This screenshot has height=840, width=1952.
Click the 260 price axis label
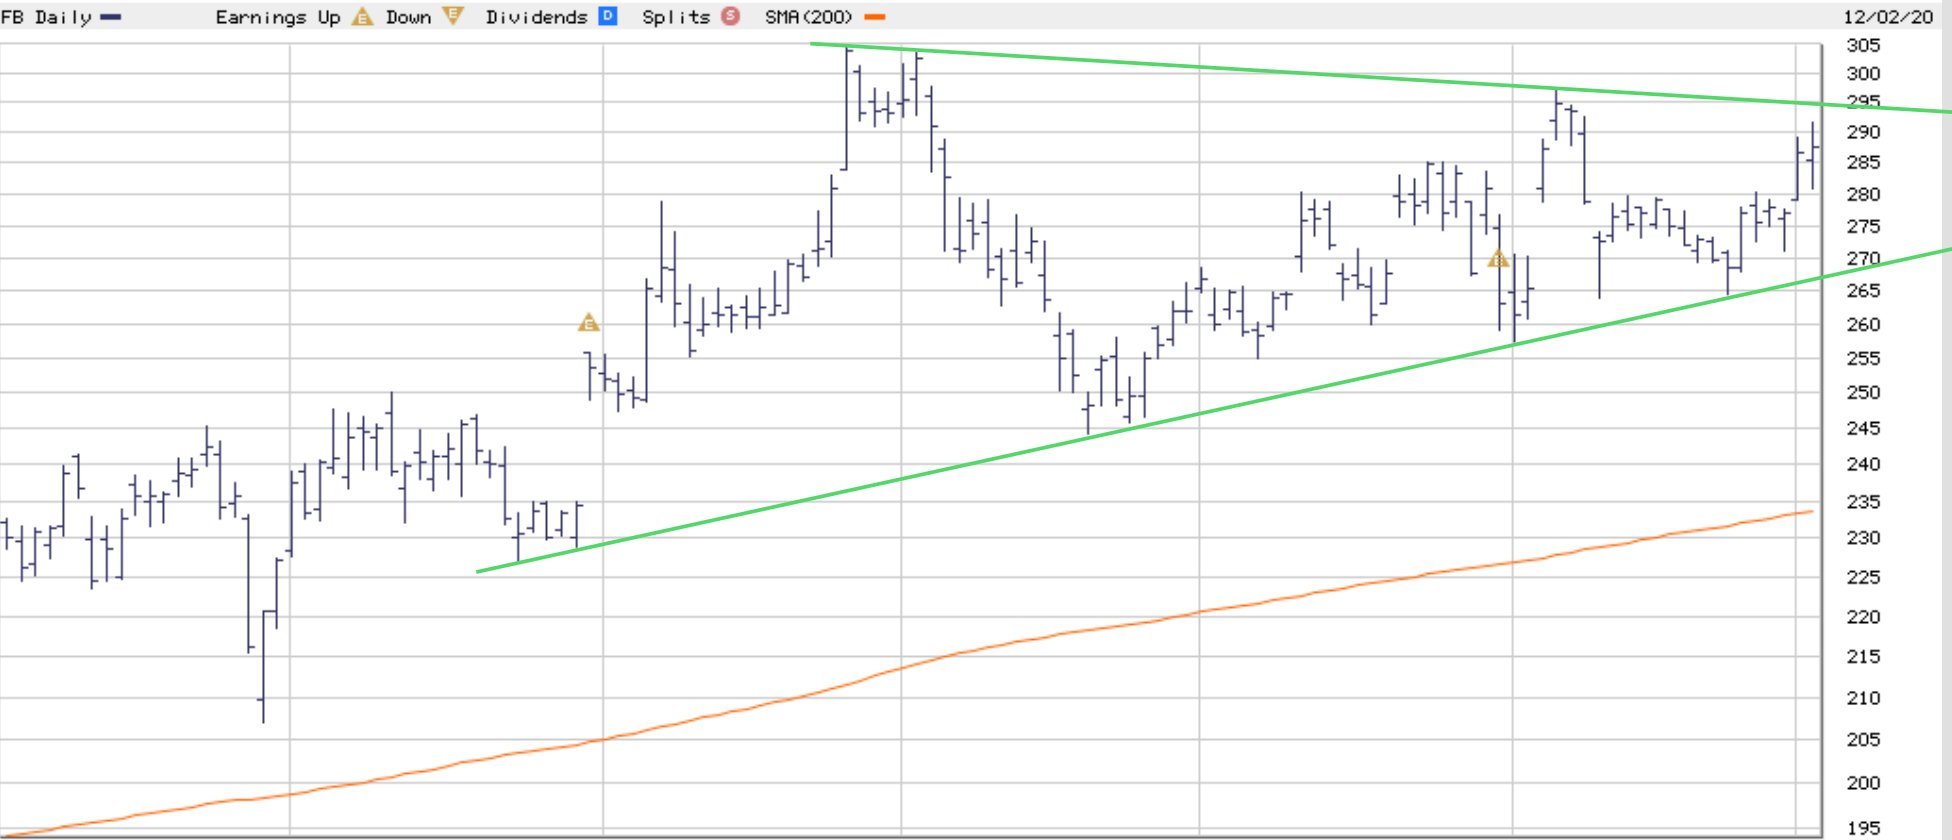(1863, 324)
